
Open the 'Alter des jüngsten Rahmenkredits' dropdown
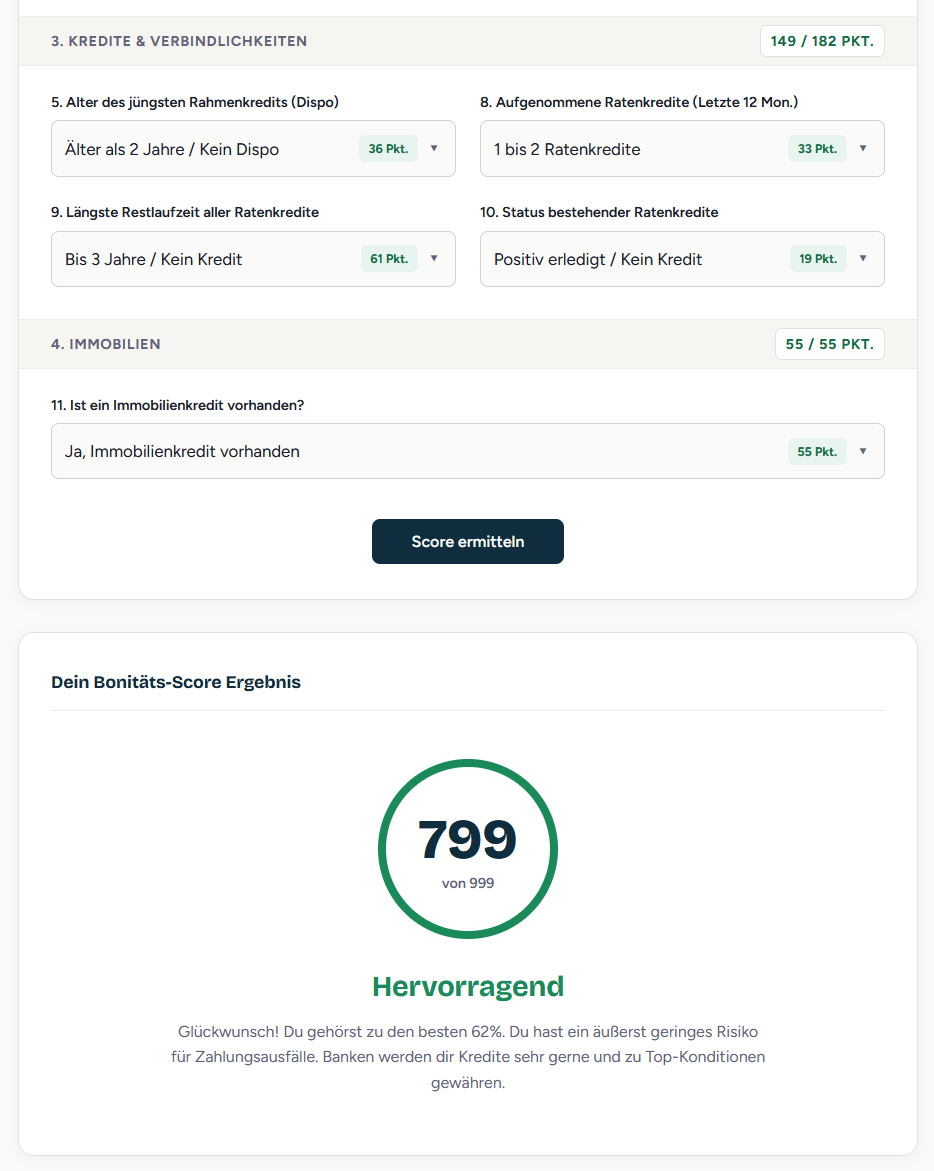pos(253,148)
